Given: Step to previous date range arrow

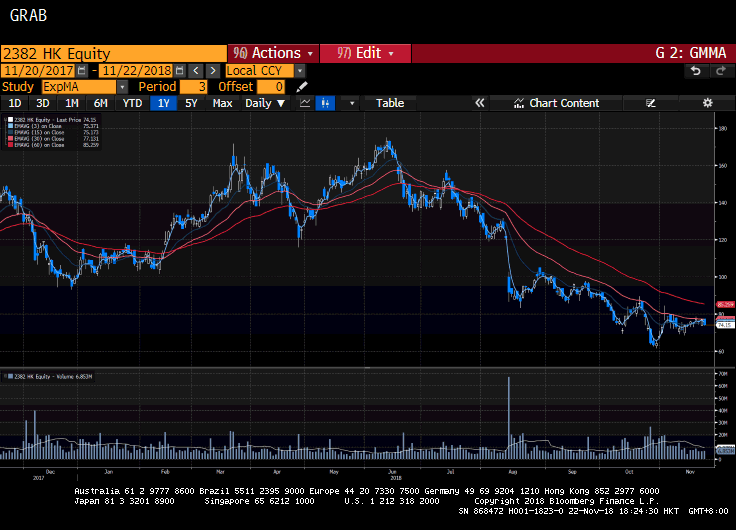Looking at the screenshot, I should pos(196,71).
